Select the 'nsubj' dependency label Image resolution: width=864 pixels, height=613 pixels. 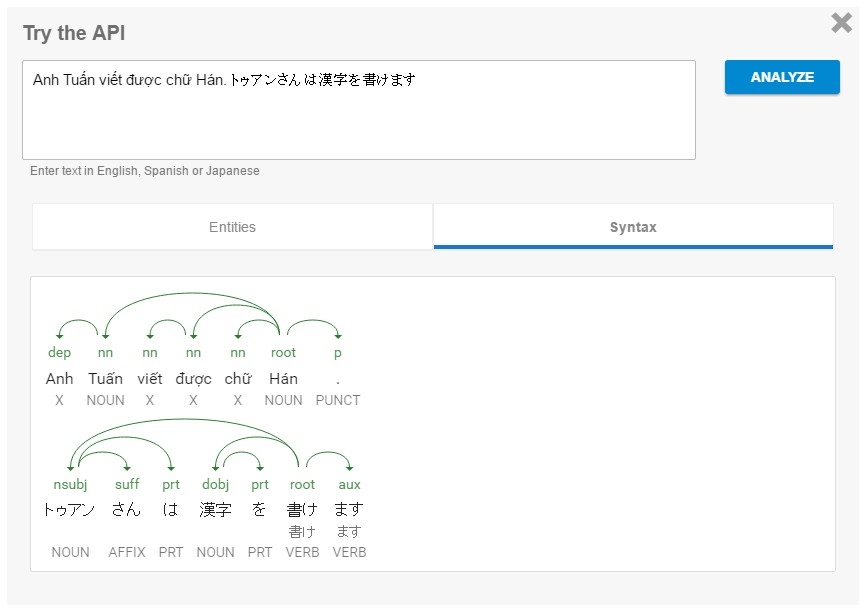70,484
